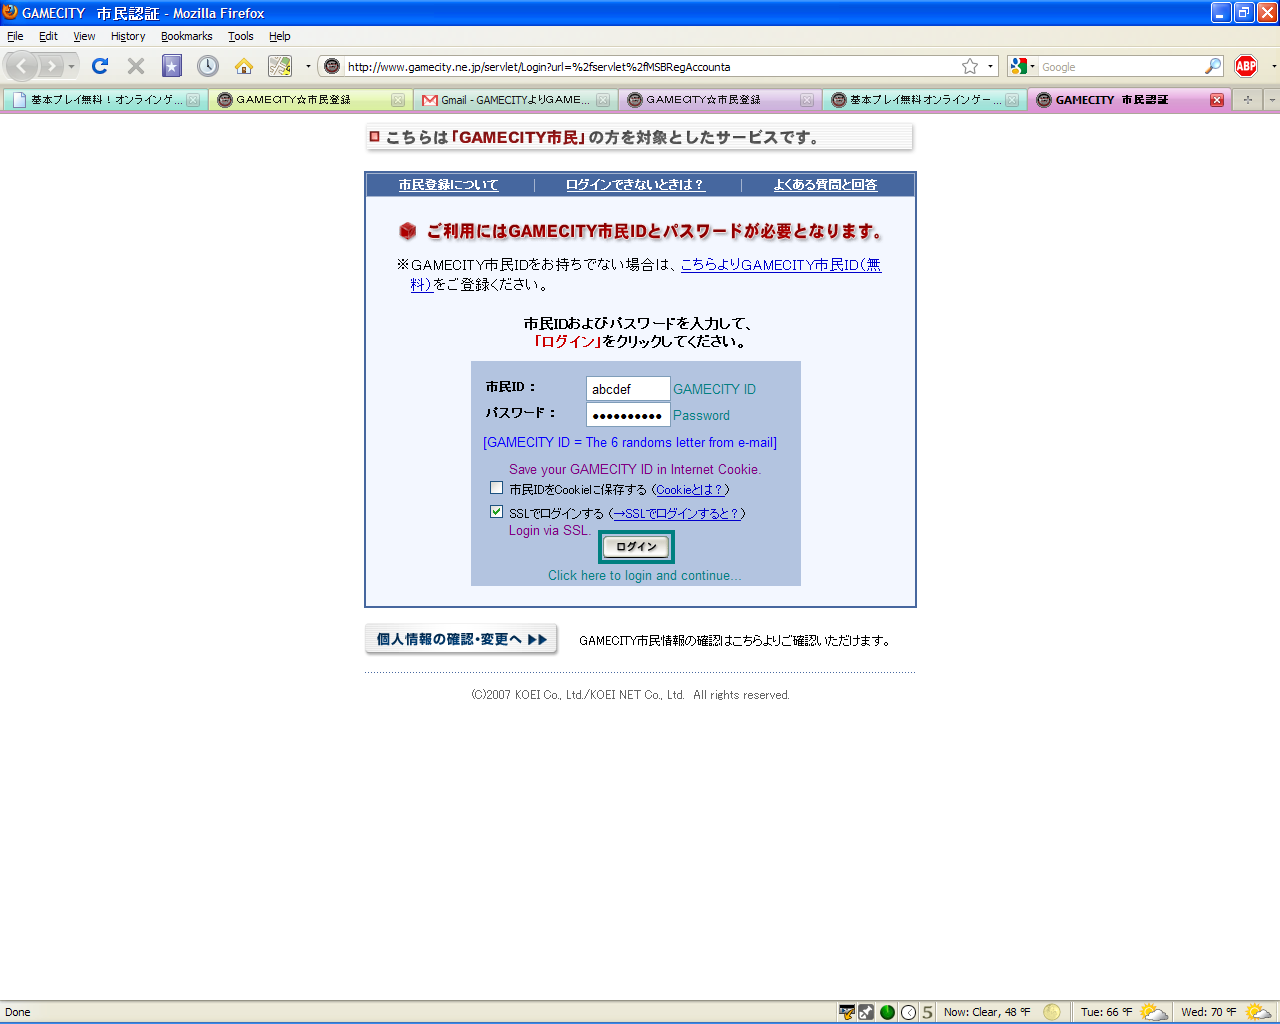Click the map icon in the toolbar
Viewport: 1280px width, 1024px height.
tap(280, 66)
